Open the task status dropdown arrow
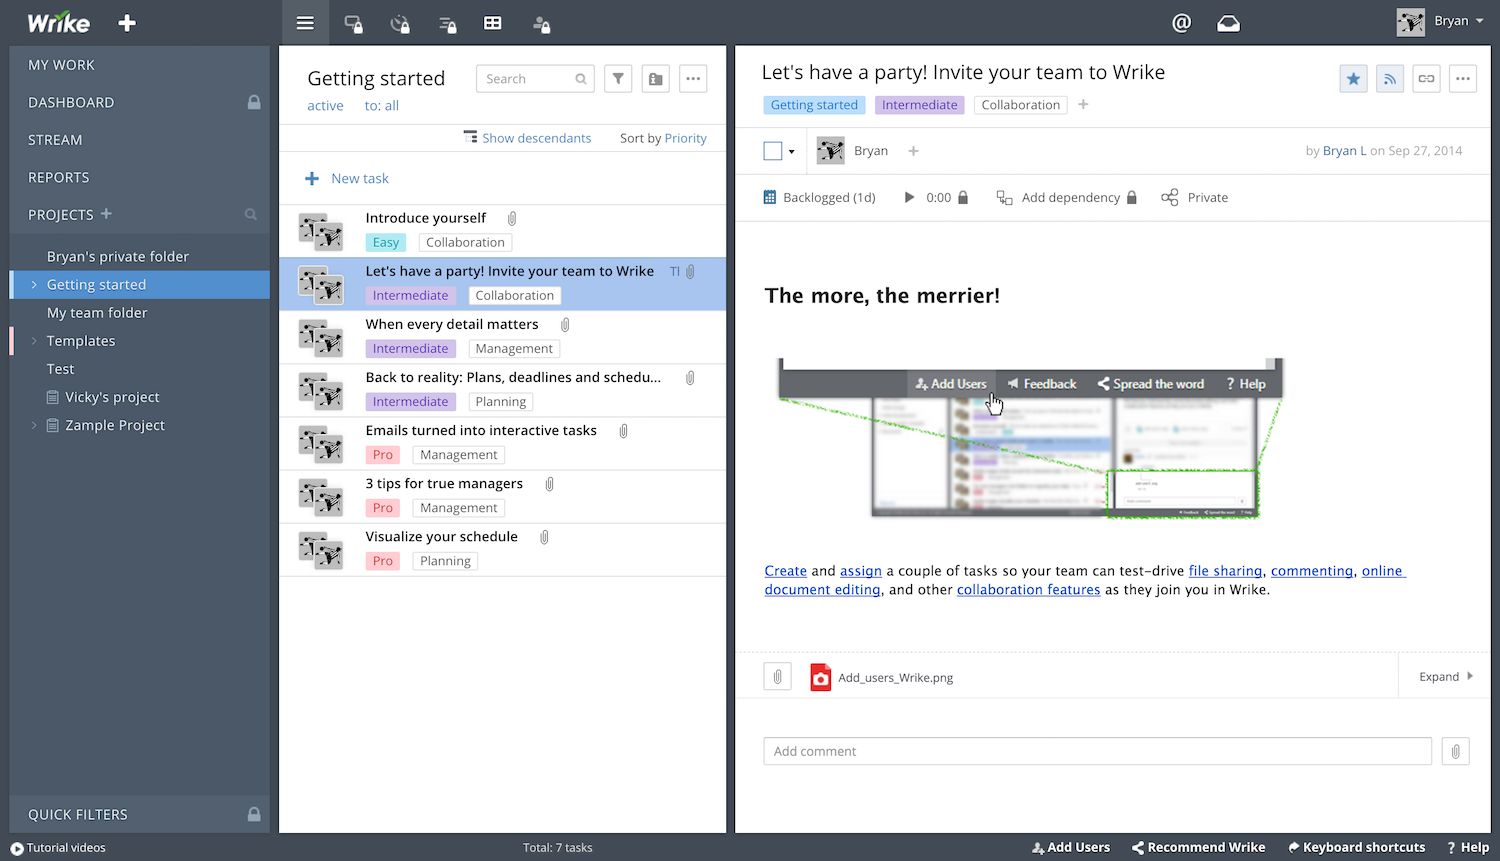Screen dimensions: 1500x861 [792, 152]
